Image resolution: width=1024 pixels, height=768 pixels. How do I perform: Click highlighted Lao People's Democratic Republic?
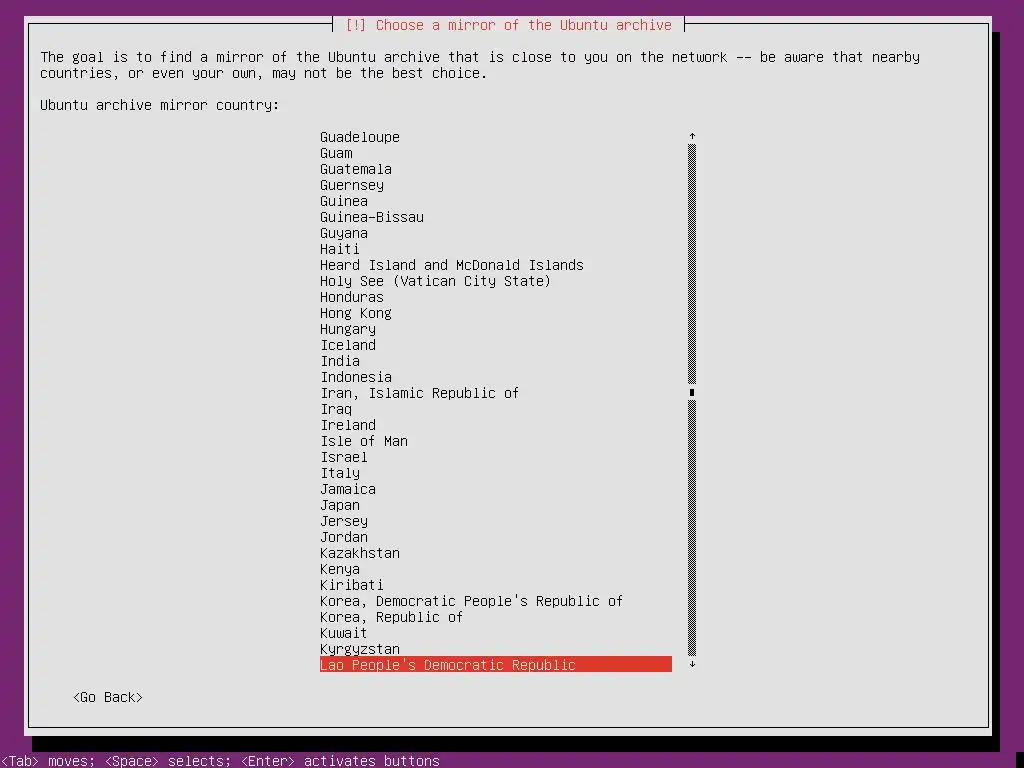[x=496, y=664]
